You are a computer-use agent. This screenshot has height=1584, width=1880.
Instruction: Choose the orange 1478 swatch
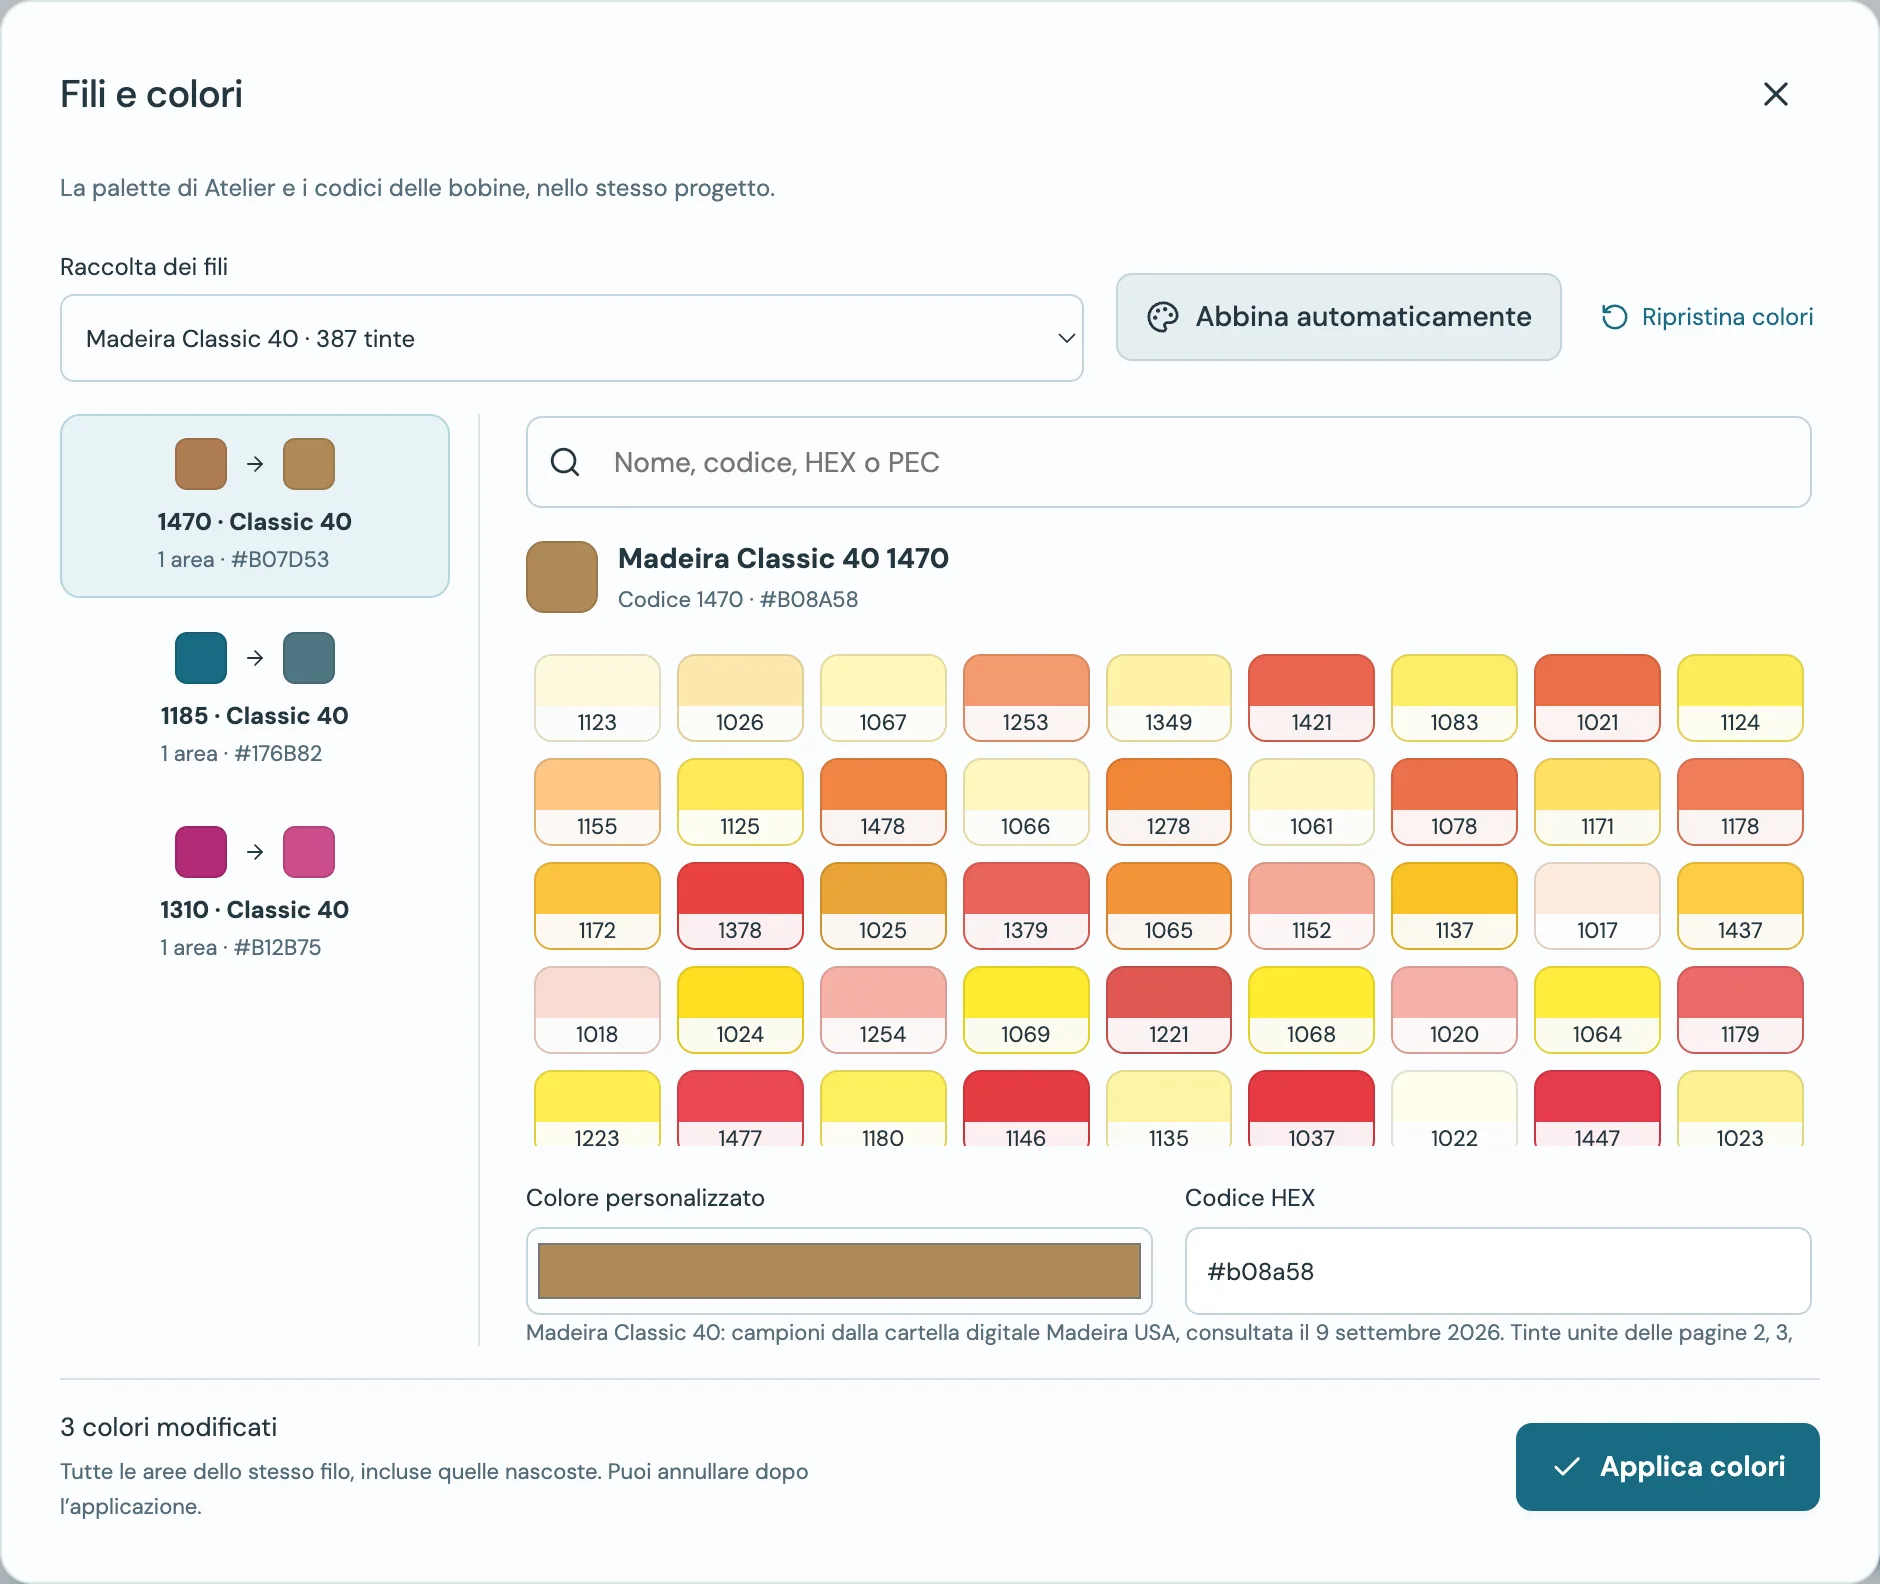pos(883,802)
